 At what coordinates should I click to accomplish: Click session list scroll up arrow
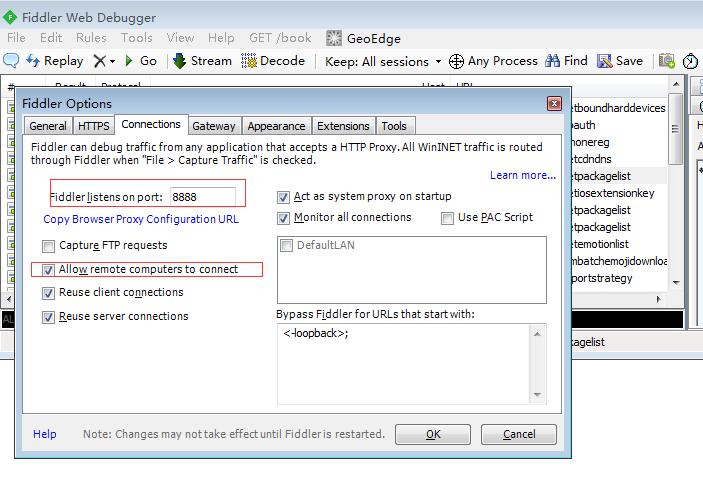tap(677, 84)
